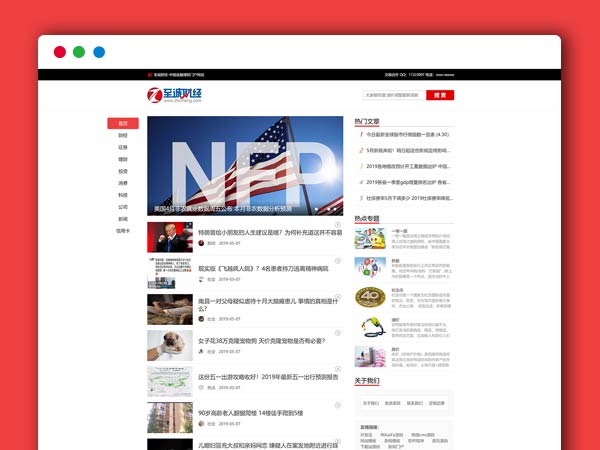The height and width of the screenshot is (450, 600).
Task: Open the fuel pump nozzle topic thumbnail
Action: click(370, 327)
